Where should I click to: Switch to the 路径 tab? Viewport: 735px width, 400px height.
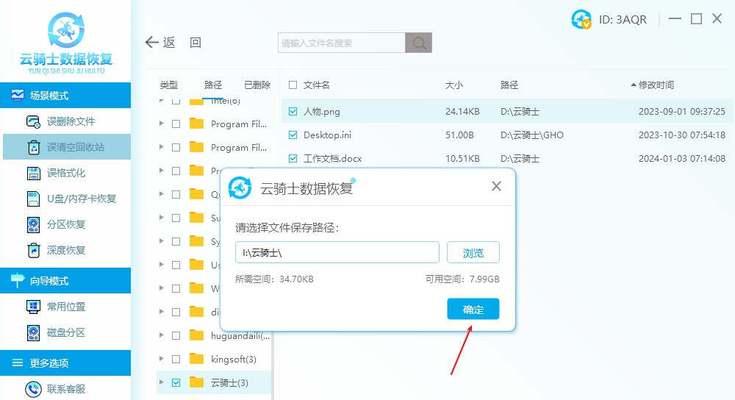[213, 85]
